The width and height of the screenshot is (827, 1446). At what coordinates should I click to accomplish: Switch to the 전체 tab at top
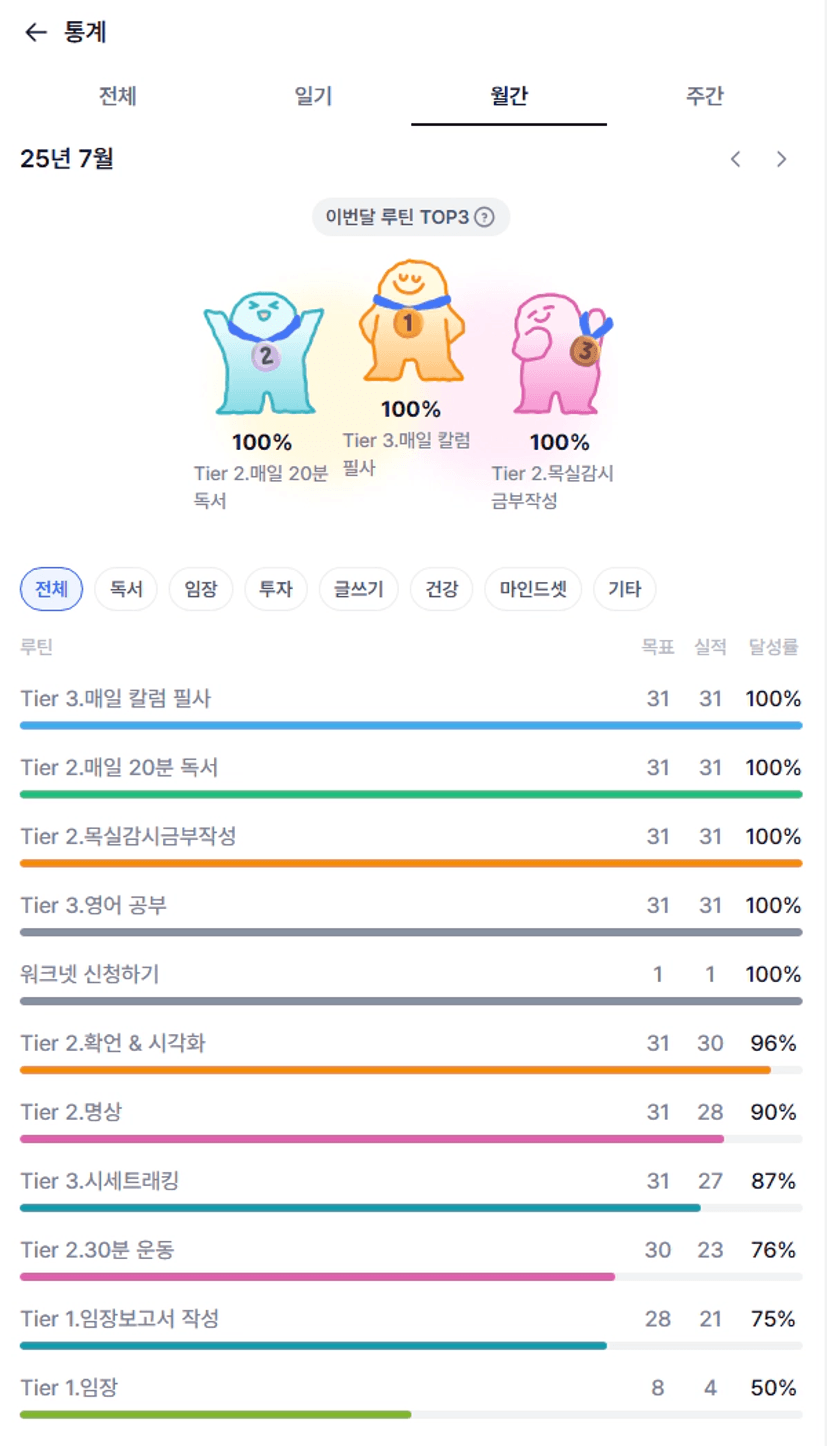click(x=117, y=96)
